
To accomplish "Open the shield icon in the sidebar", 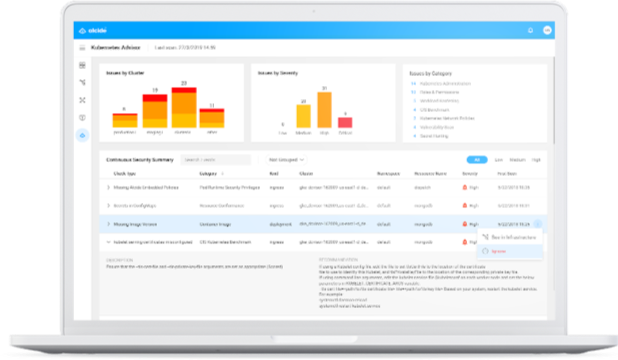I will (82, 118).
